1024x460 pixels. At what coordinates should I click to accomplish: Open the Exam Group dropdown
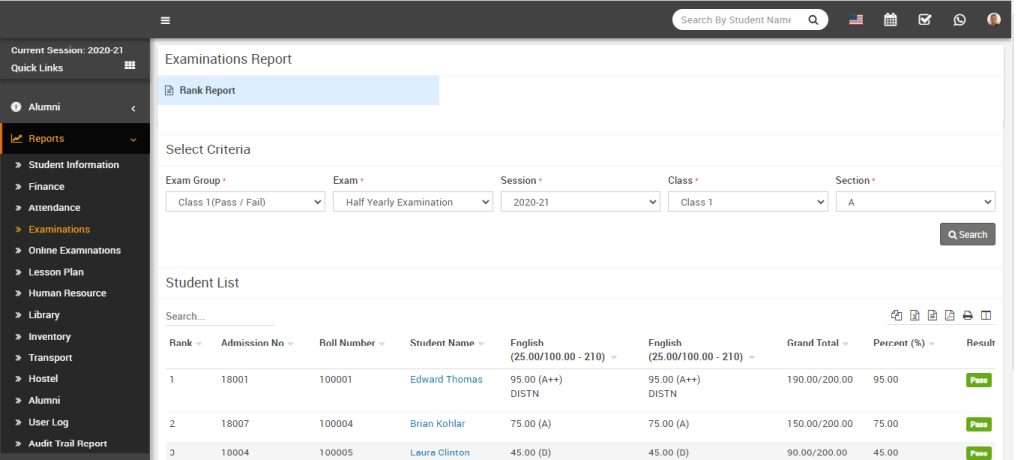pyautogui.click(x=245, y=202)
